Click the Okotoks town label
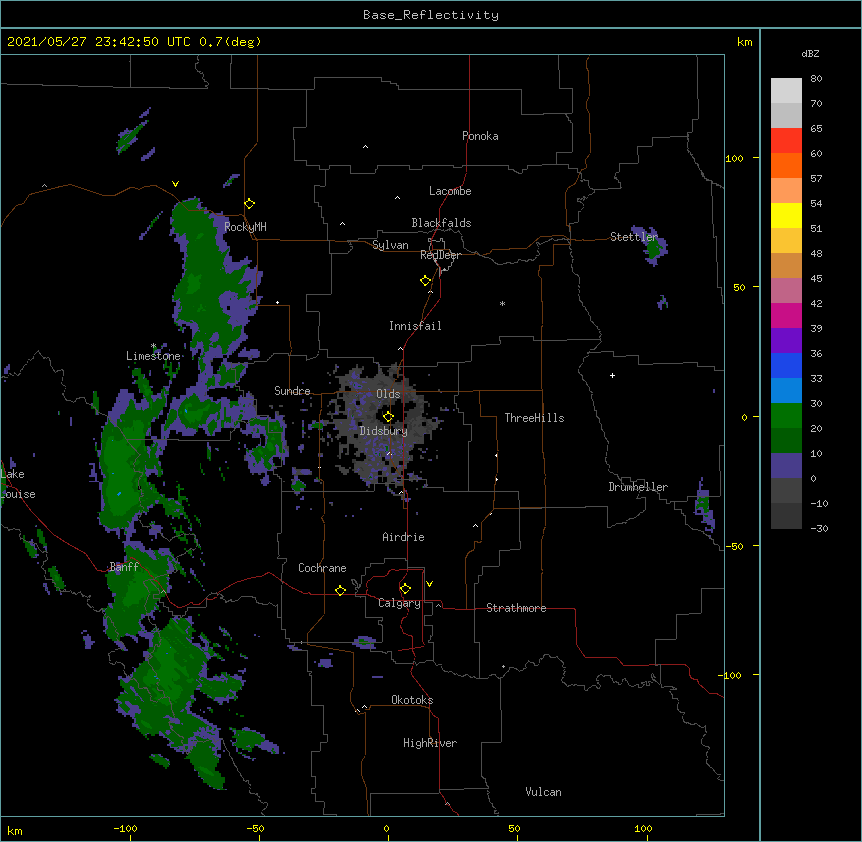 coord(412,700)
